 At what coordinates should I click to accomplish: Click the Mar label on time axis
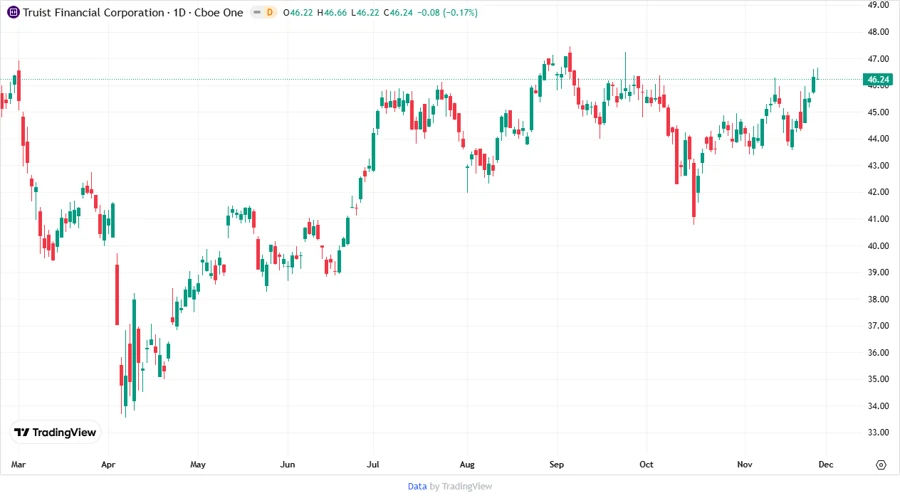point(18,464)
